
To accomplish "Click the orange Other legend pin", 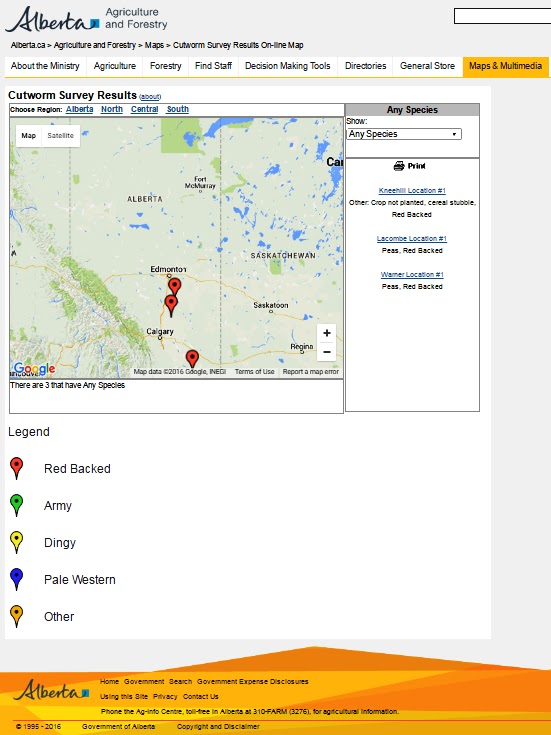I will click(x=16, y=616).
